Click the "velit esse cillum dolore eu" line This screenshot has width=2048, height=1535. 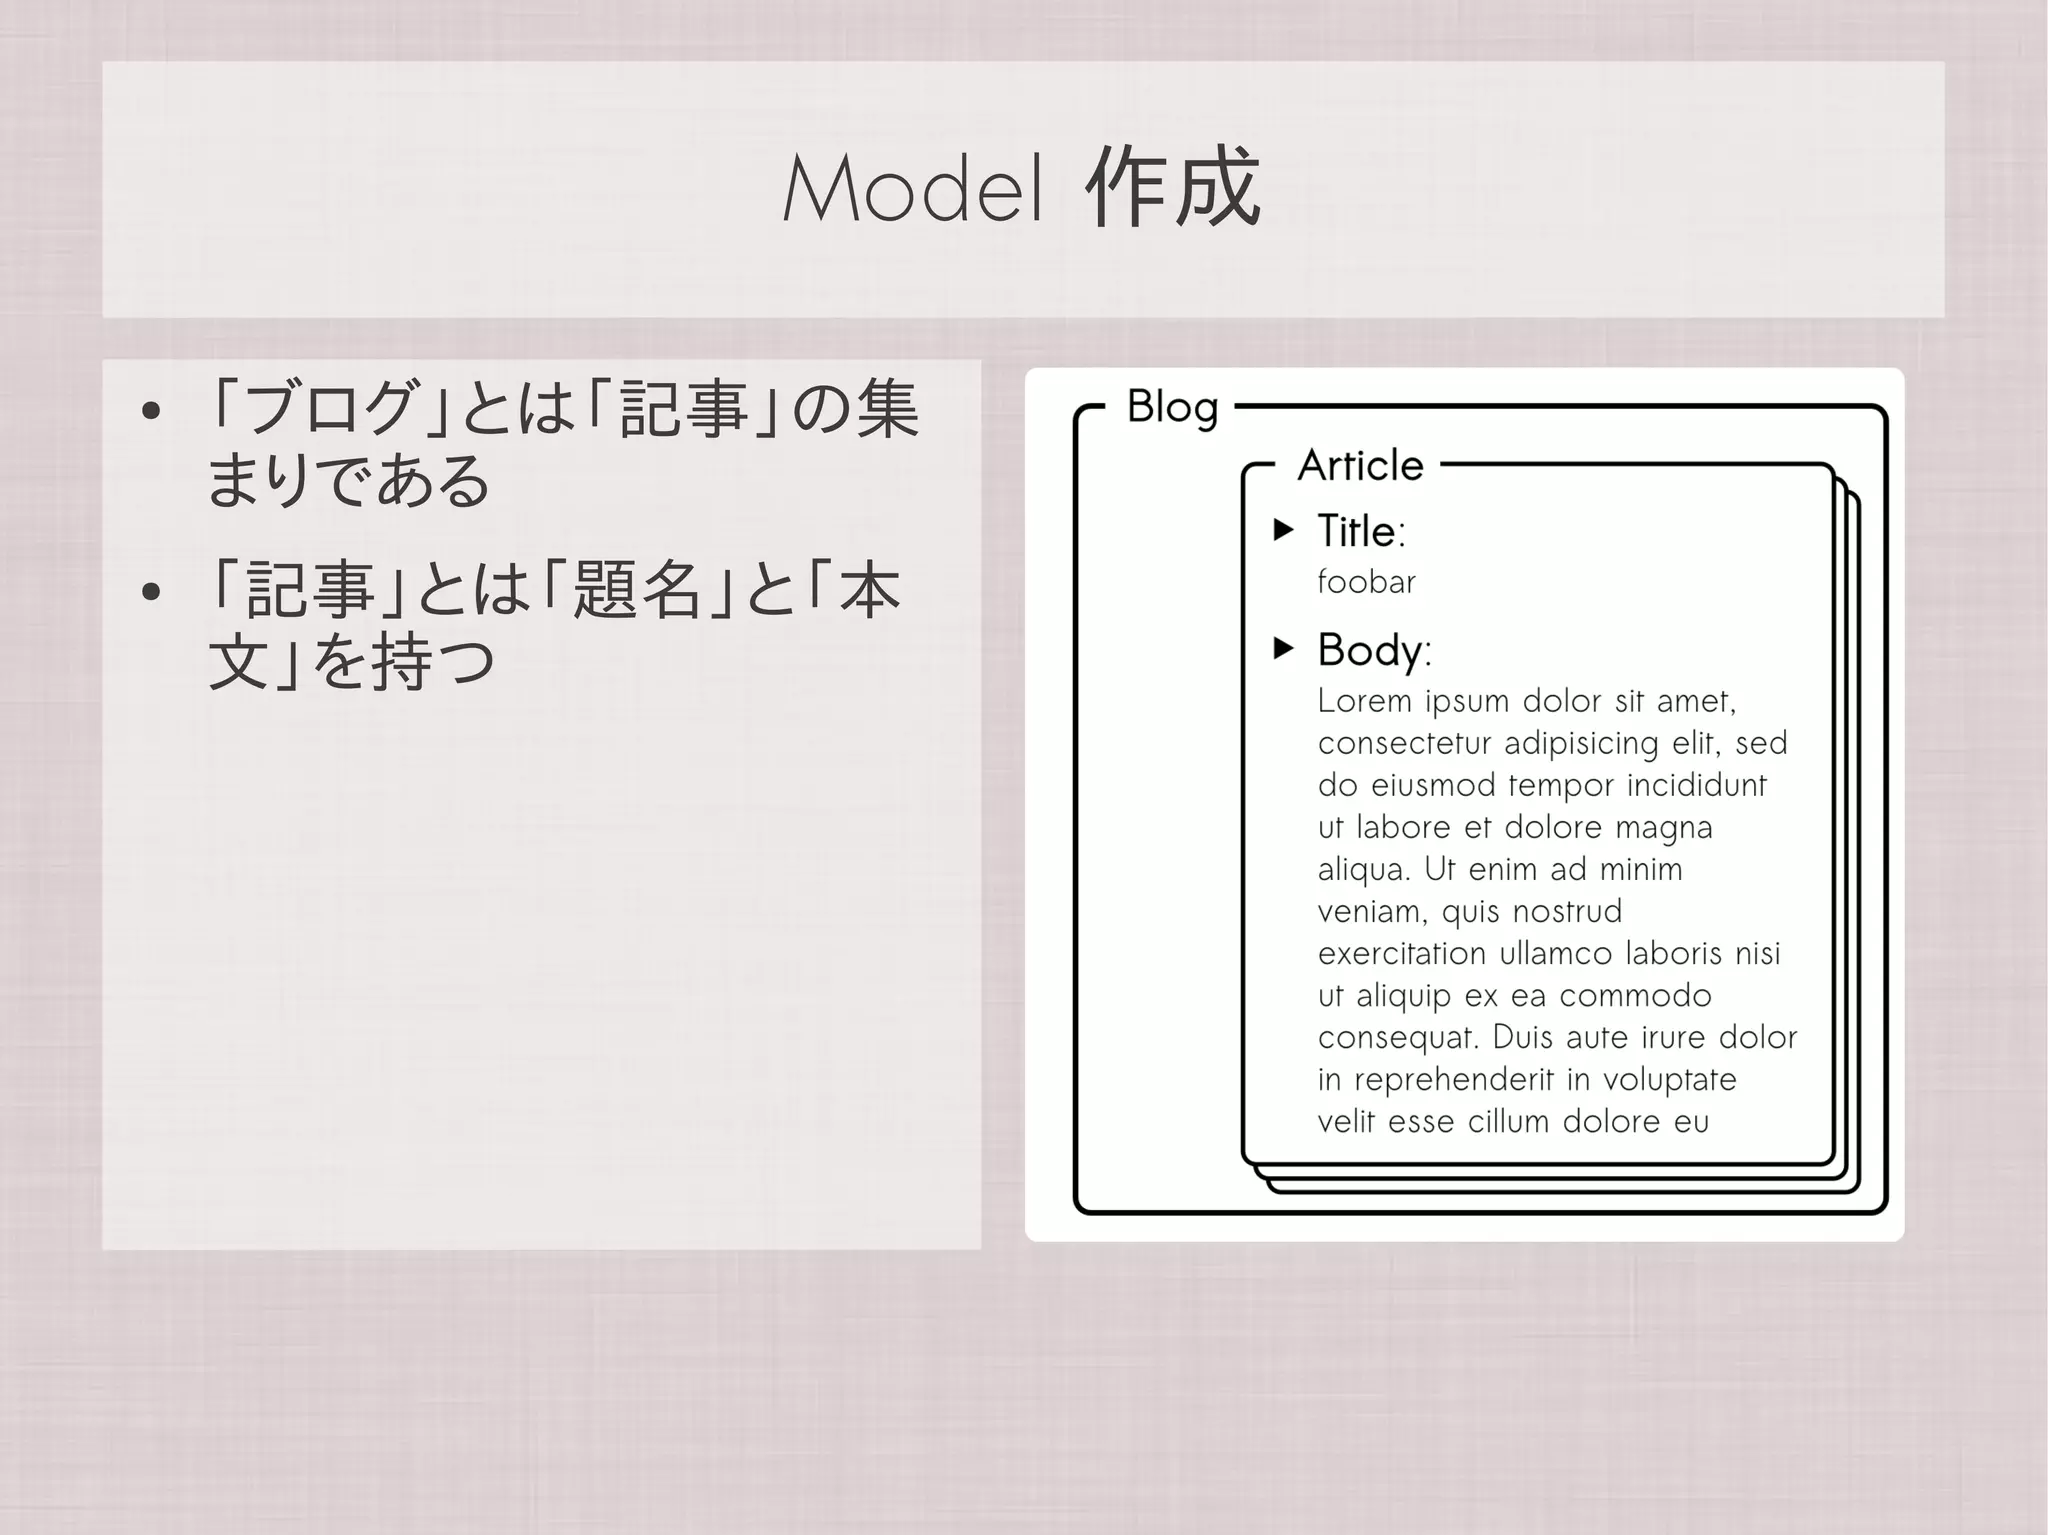[x=1513, y=1121]
